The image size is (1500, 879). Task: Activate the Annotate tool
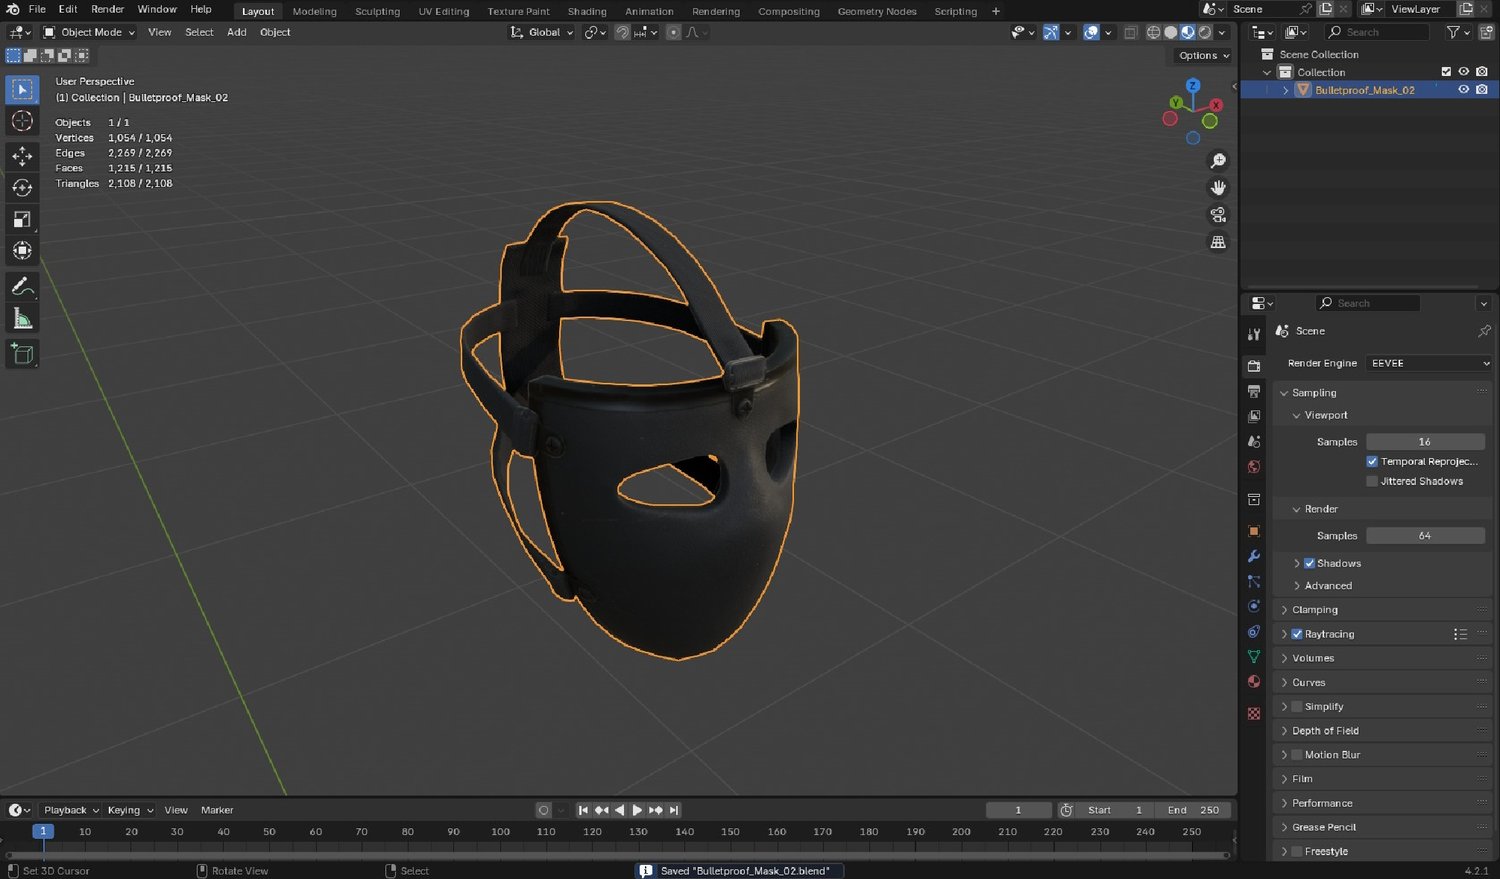tap(22, 287)
